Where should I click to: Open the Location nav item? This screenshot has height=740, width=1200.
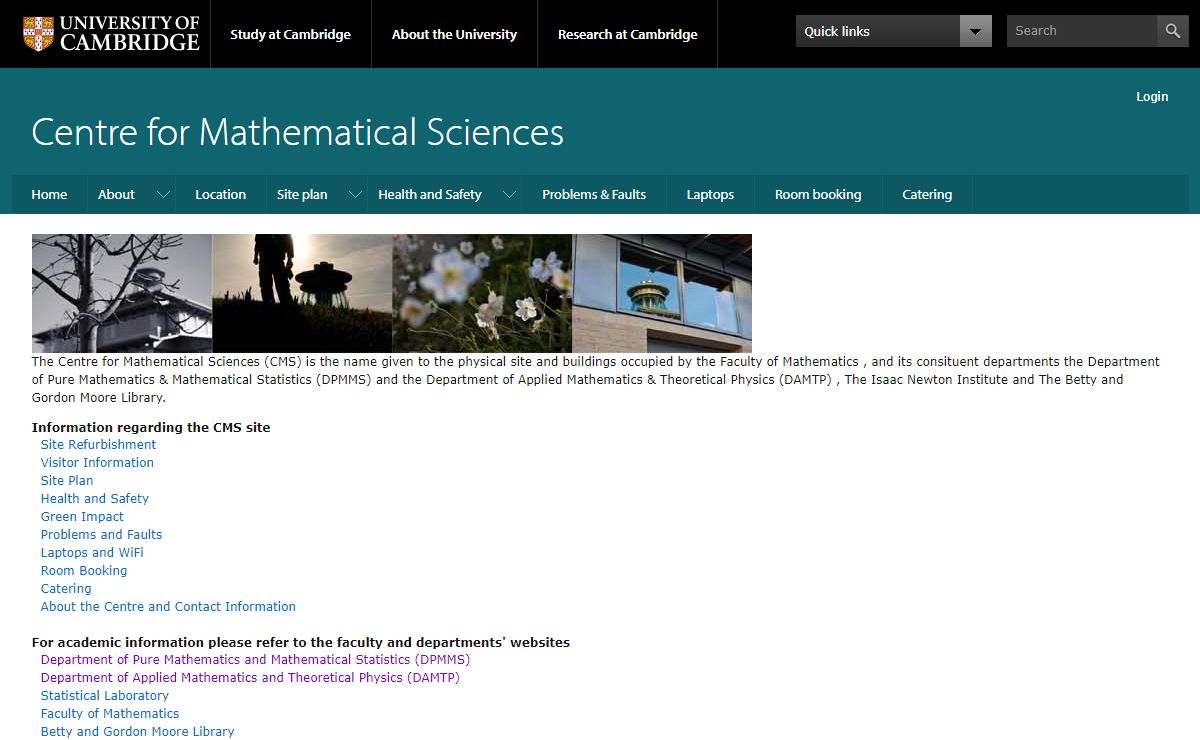click(220, 195)
